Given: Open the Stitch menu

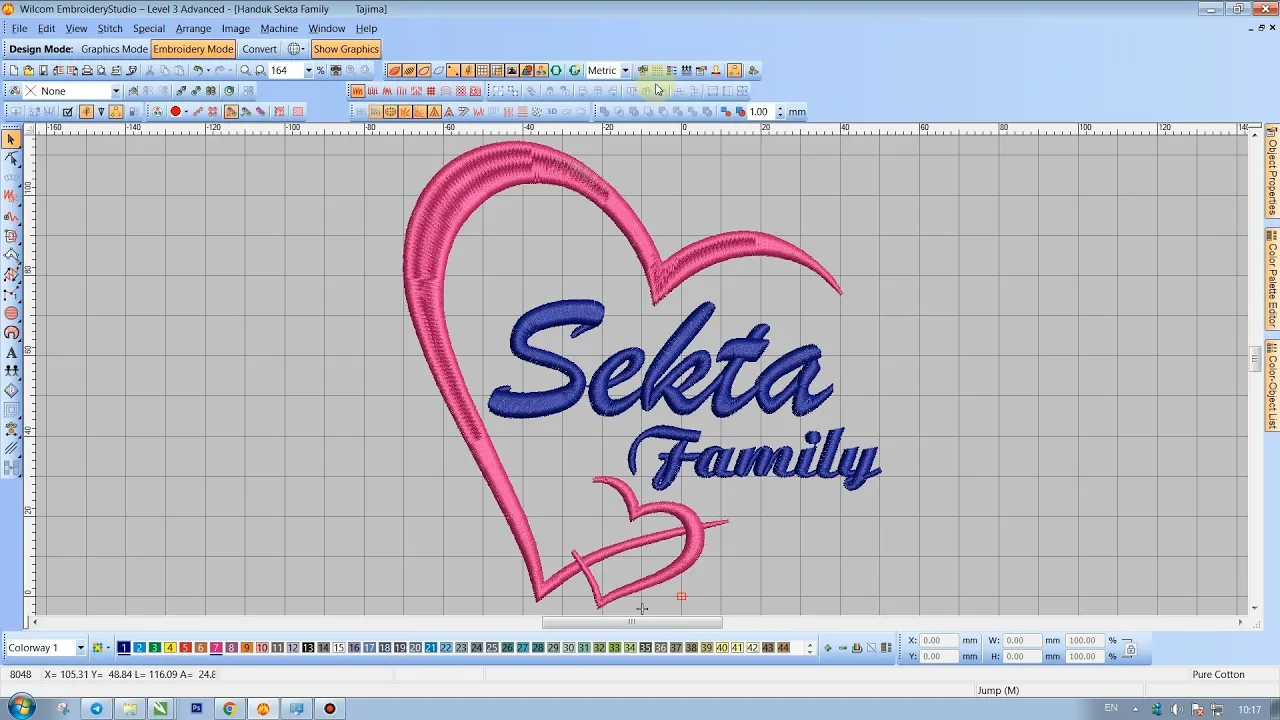Looking at the screenshot, I should pyautogui.click(x=110, y=28).
